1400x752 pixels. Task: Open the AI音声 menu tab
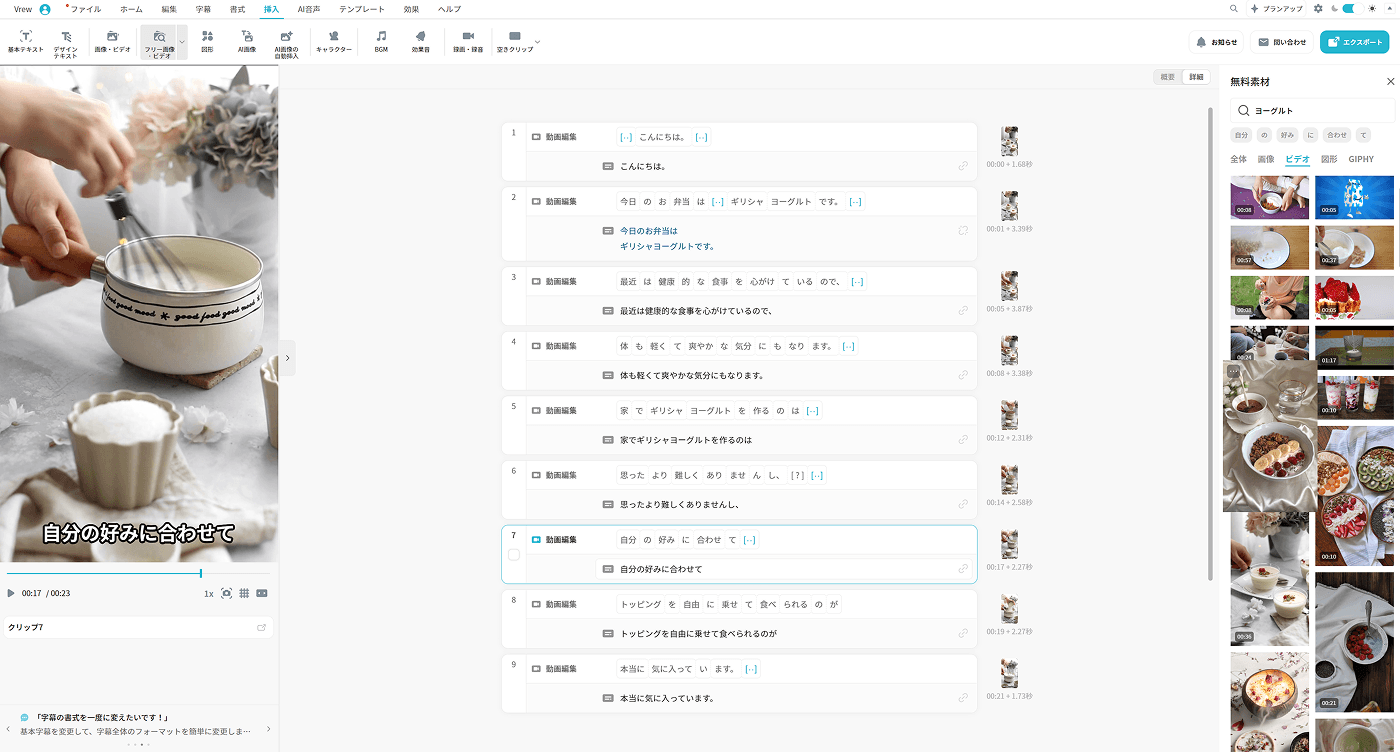[x=308, y=9]
